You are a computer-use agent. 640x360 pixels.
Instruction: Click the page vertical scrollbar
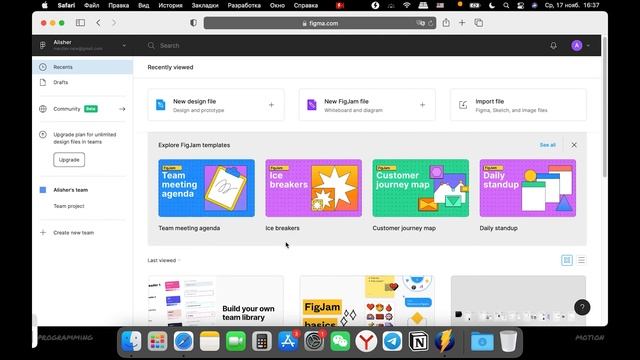point(604,107)
